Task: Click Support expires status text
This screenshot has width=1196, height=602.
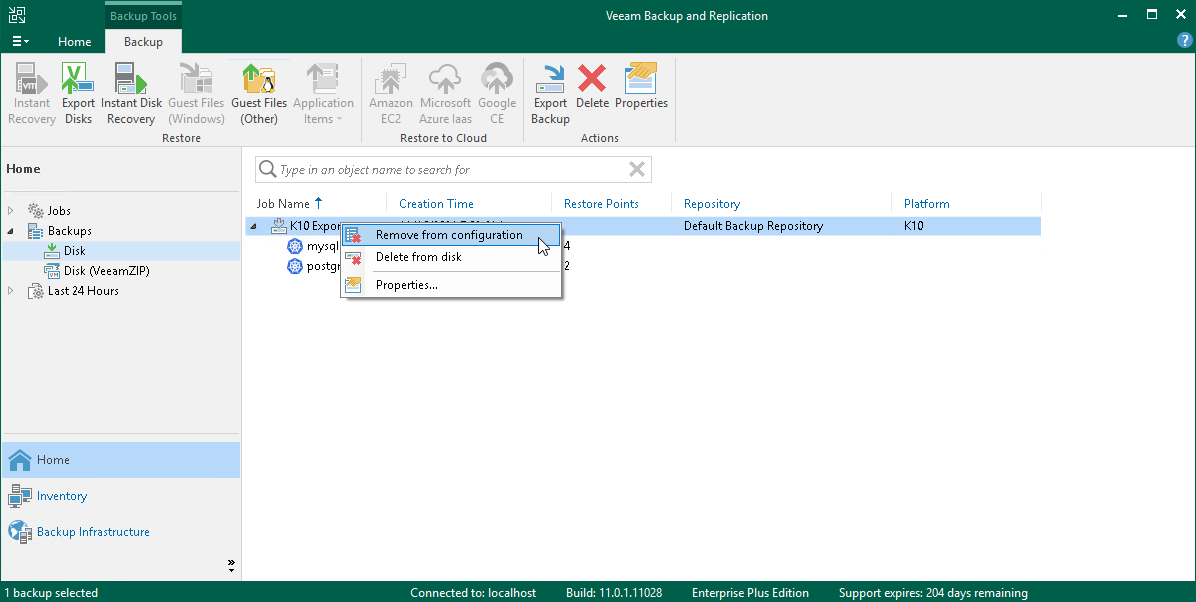Action: pyautogui.click(x=933, y=593)
